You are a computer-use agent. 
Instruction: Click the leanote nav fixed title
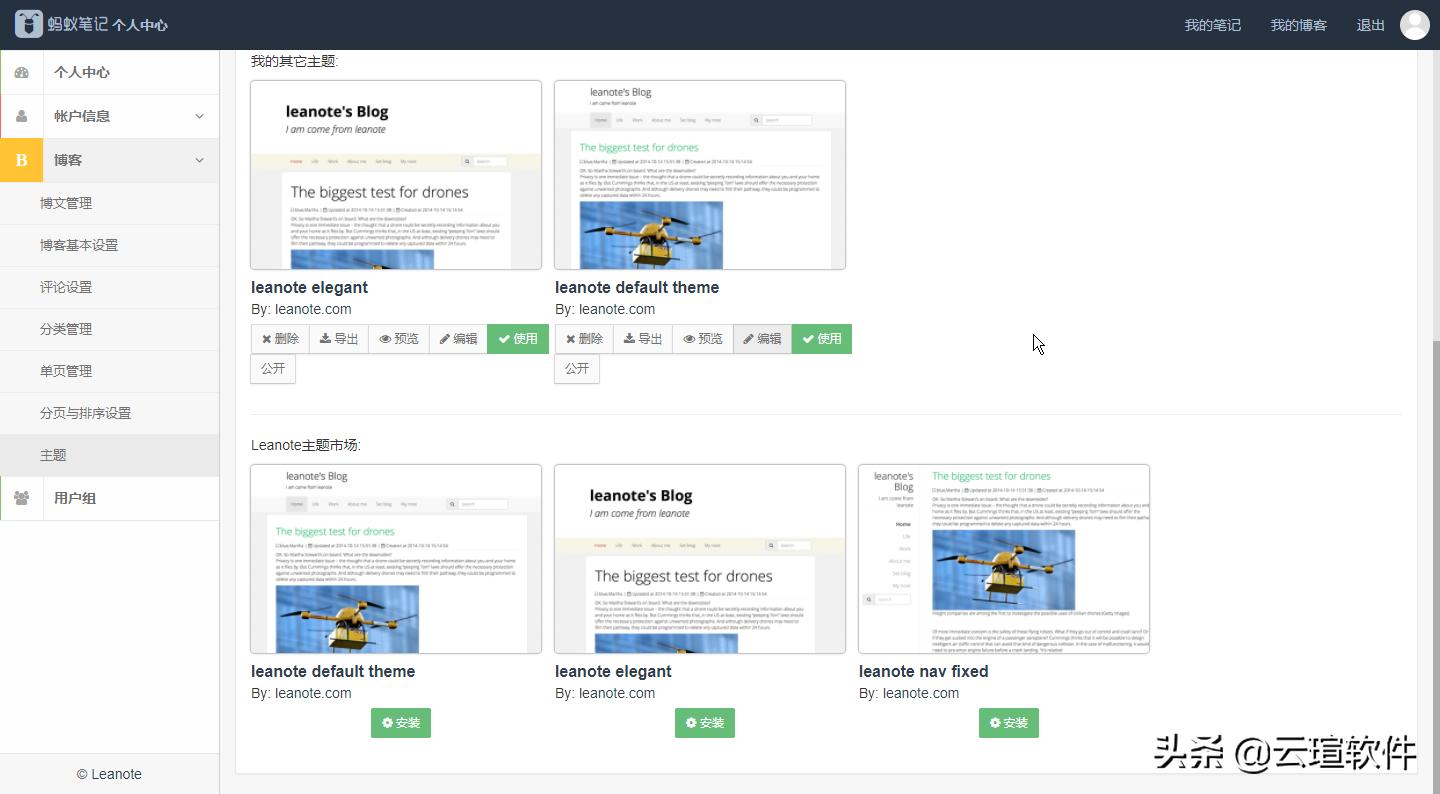pyautogui.click(x=923, y=671)
